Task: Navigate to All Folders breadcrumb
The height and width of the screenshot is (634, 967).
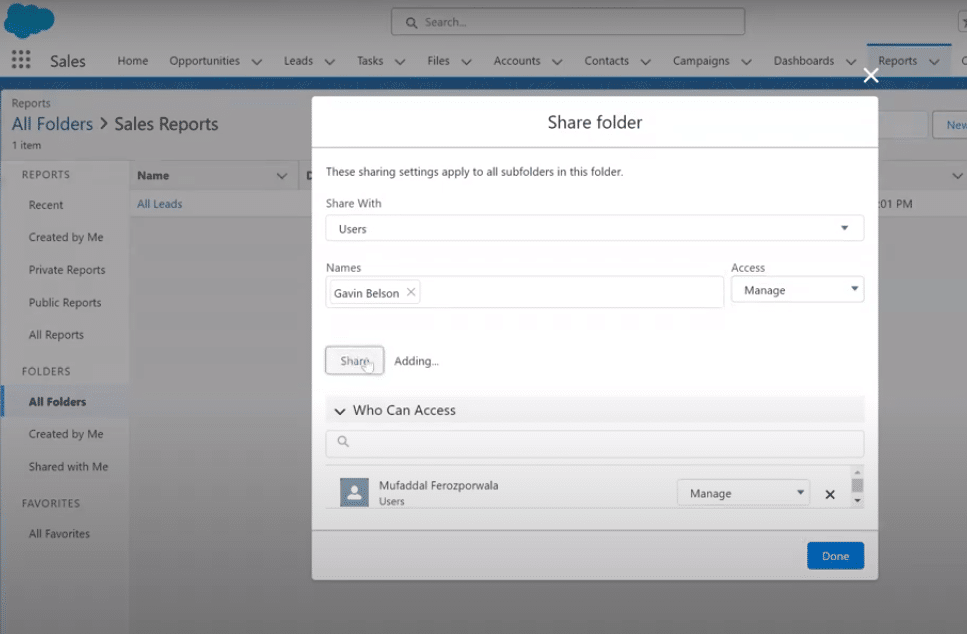Action: 52,124
